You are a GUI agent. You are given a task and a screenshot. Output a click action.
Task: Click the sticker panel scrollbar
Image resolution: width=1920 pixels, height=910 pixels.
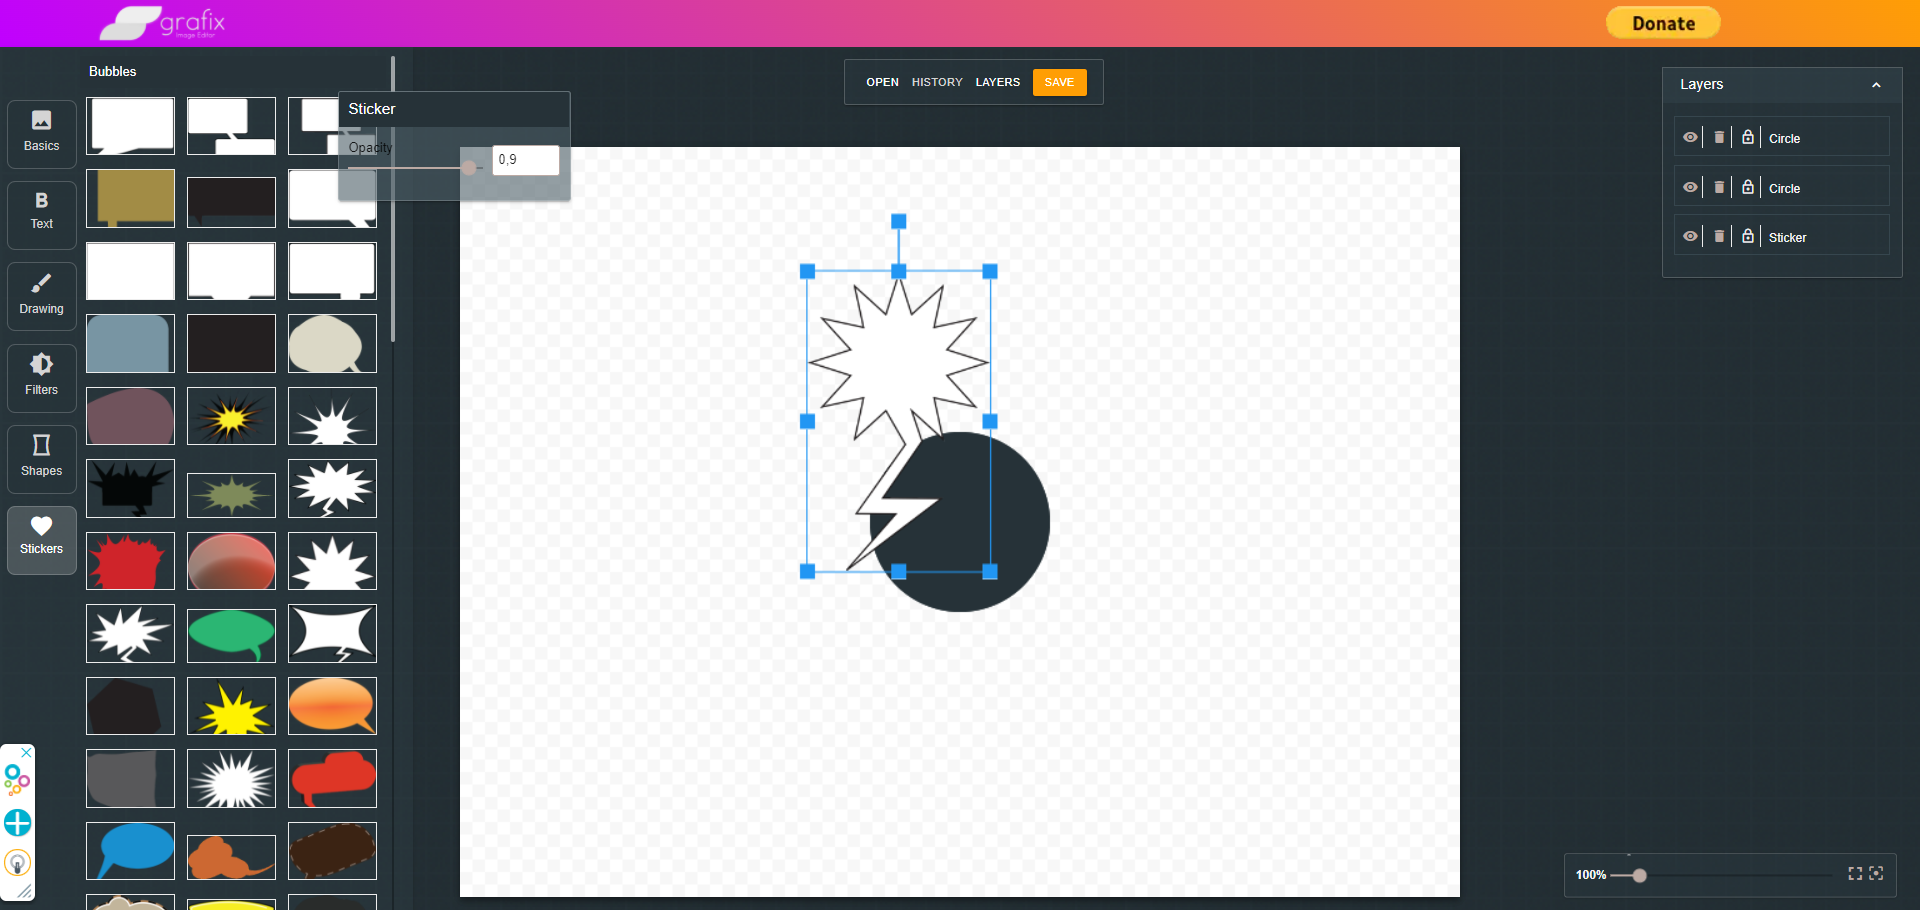[x=393, y=198]
